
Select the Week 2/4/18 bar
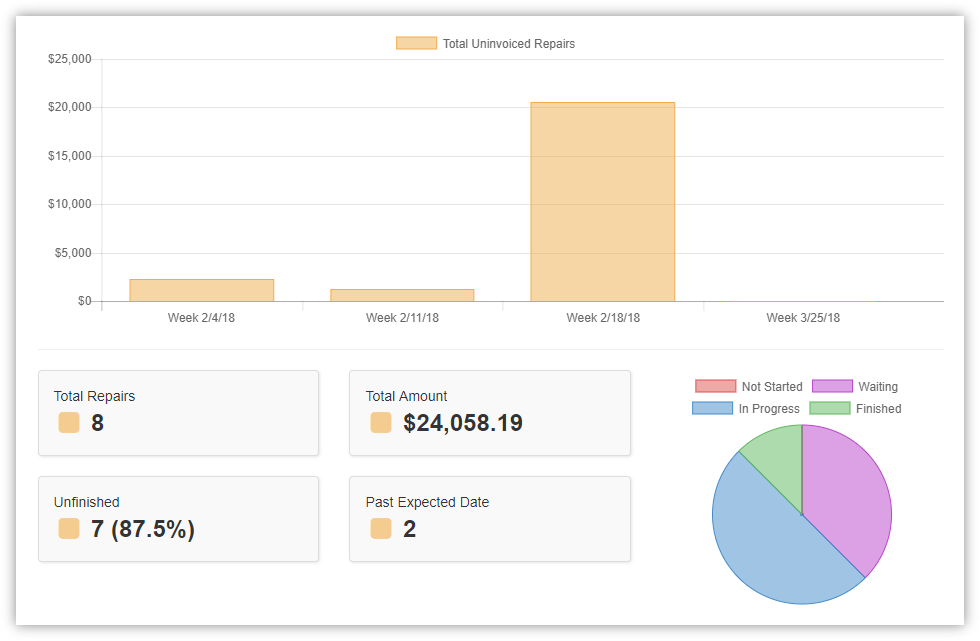[x=202, y=290]
